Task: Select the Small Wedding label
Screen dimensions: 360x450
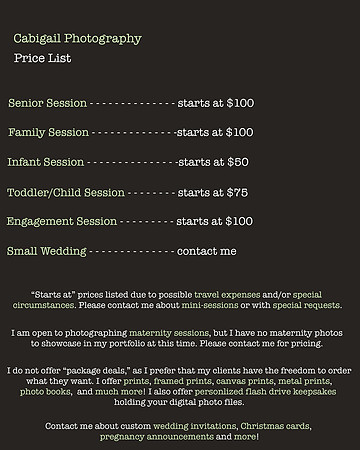Action: (47, 251)
